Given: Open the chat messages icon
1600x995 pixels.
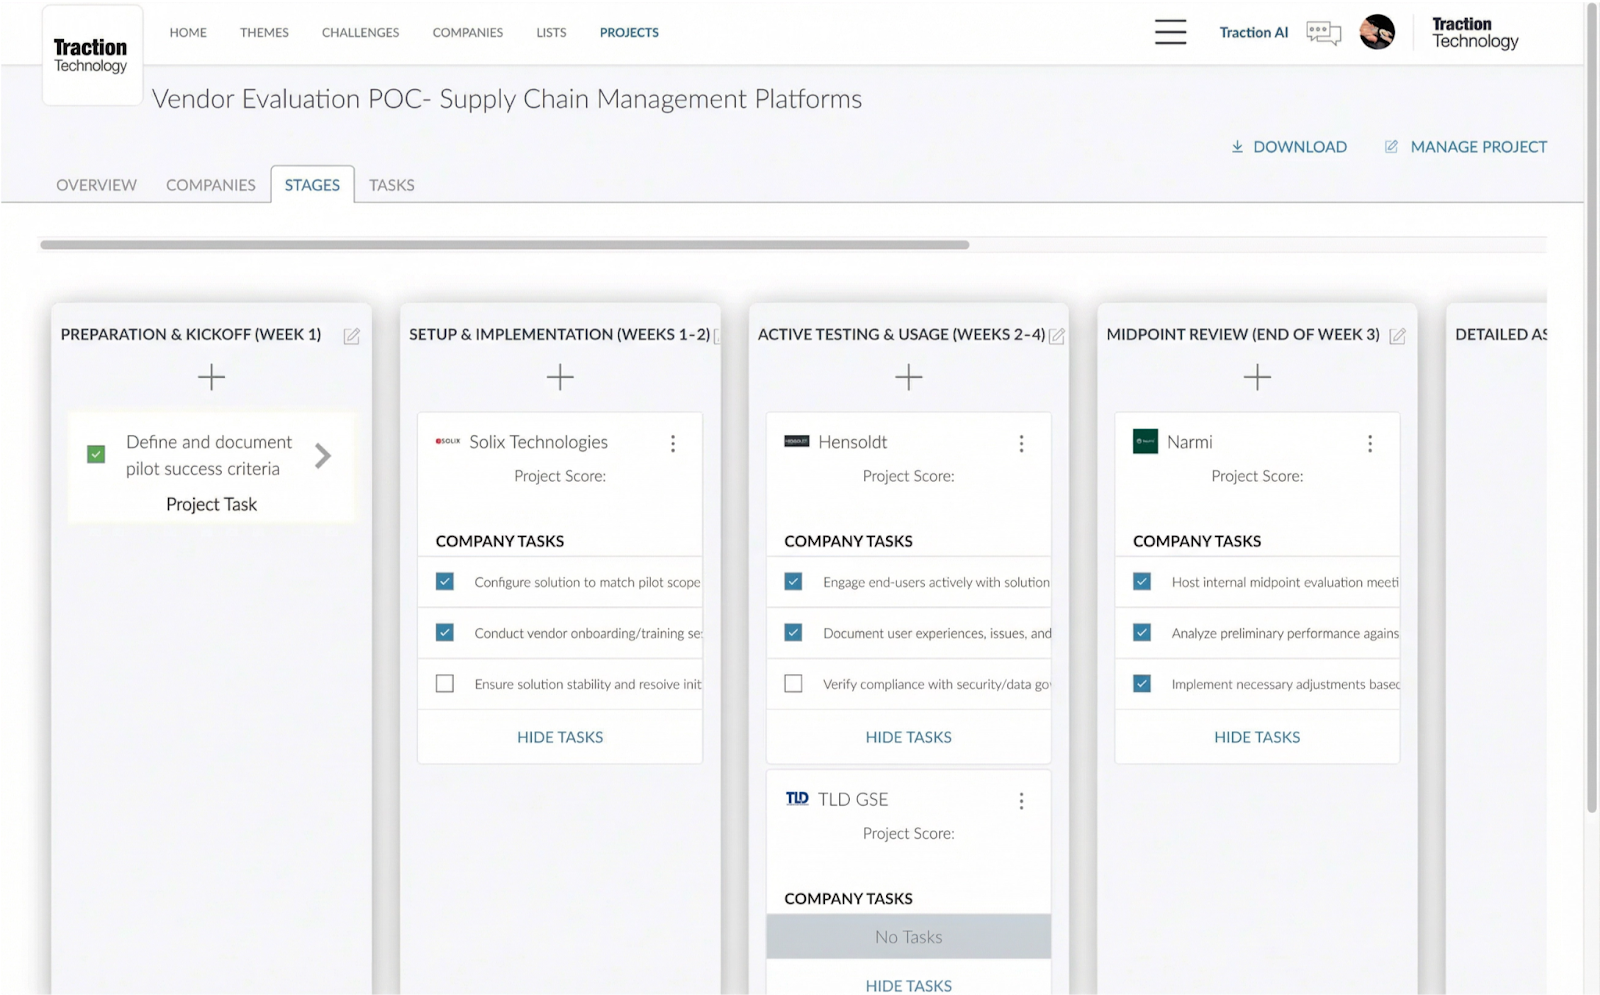Looking at the screenshot, I should (x=1323, y=33).
